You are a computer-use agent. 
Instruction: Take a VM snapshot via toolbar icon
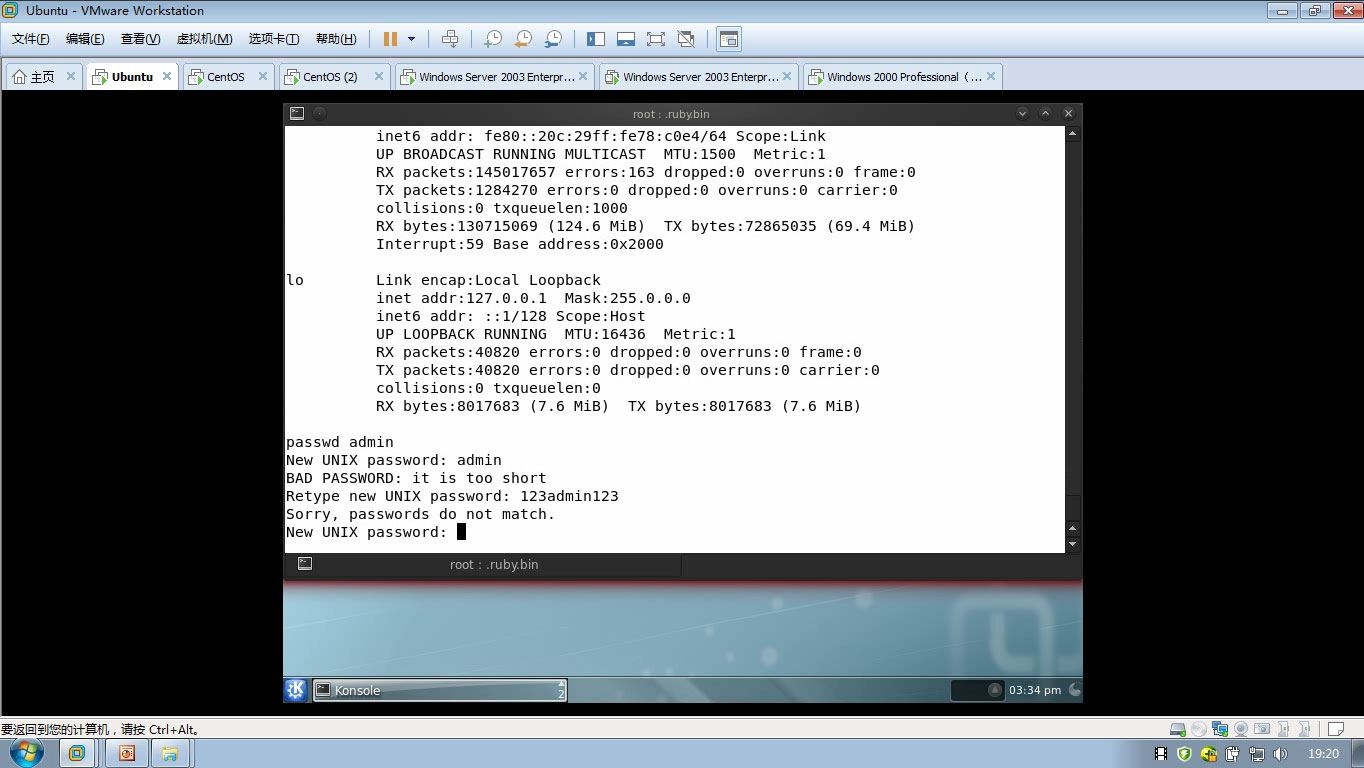[x=492, y=39]
